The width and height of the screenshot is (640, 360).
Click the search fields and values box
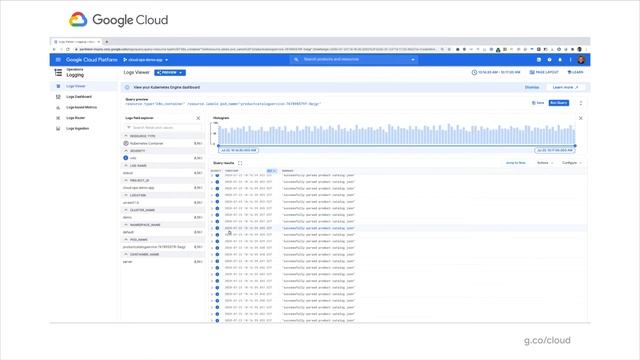tap(162, 127)
